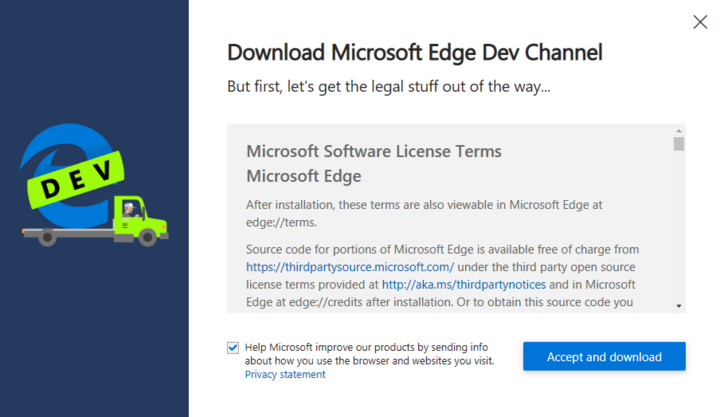Open the aka.ms/thirdpartynotices link
This screenshot has width=720, height=417.
click(463, 284)
